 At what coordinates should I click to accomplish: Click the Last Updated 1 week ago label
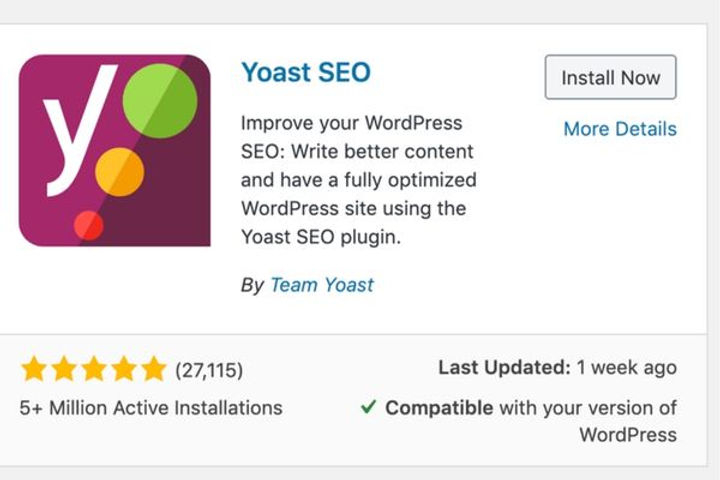tap(557, 367)
